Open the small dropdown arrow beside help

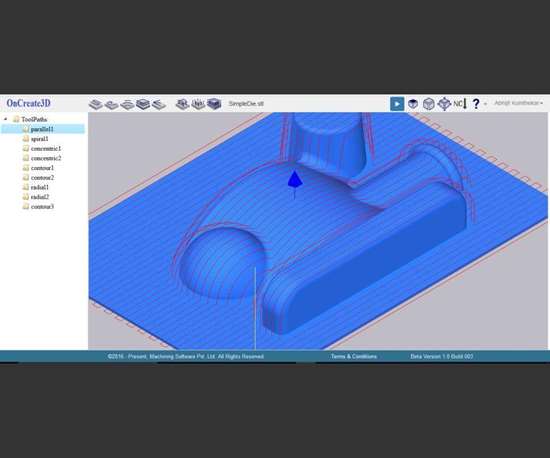coord(485,104)
